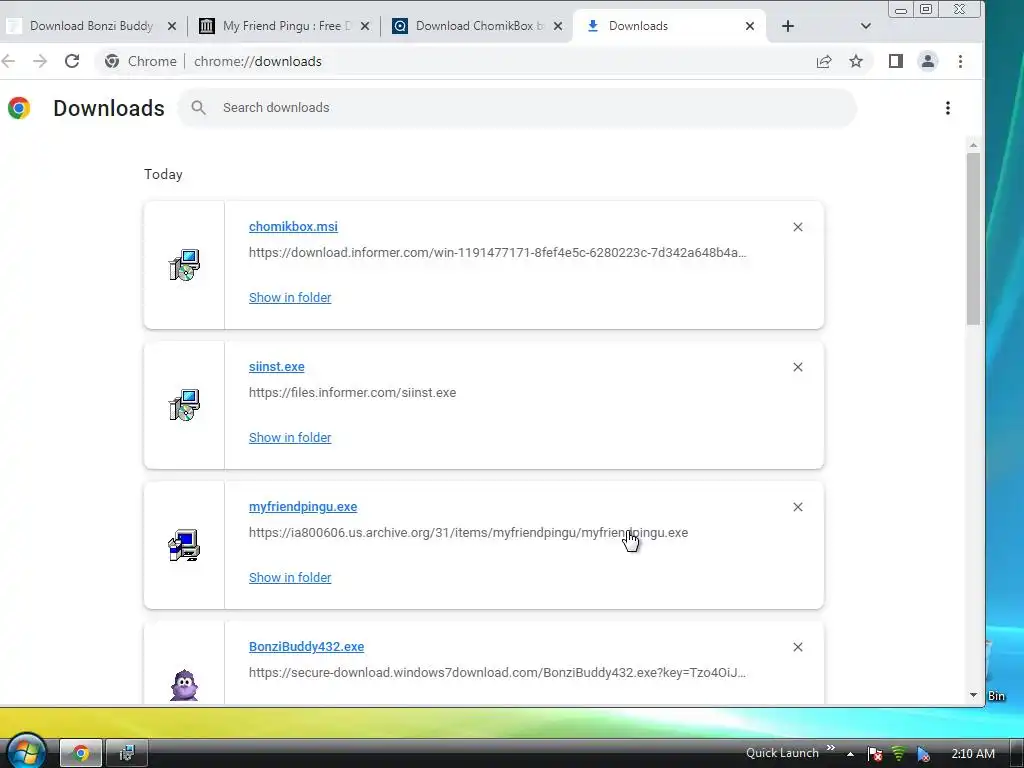1024x768 pixels.
Task: Remove chomikbox.msi from the list
Action: coord(798,227)
